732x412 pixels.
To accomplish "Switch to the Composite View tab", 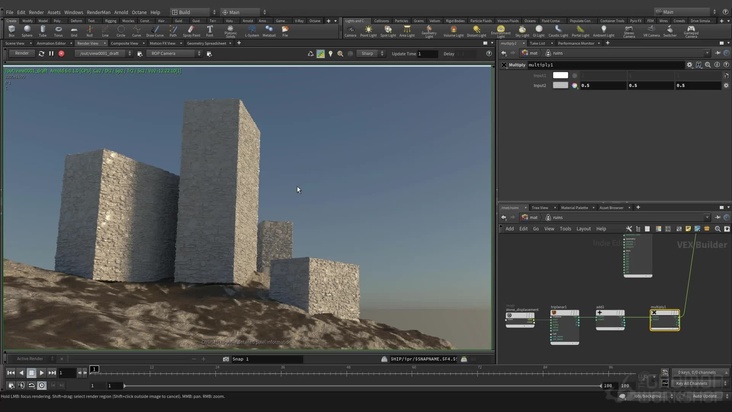I will pyautogui.click(x=124, y=43).
